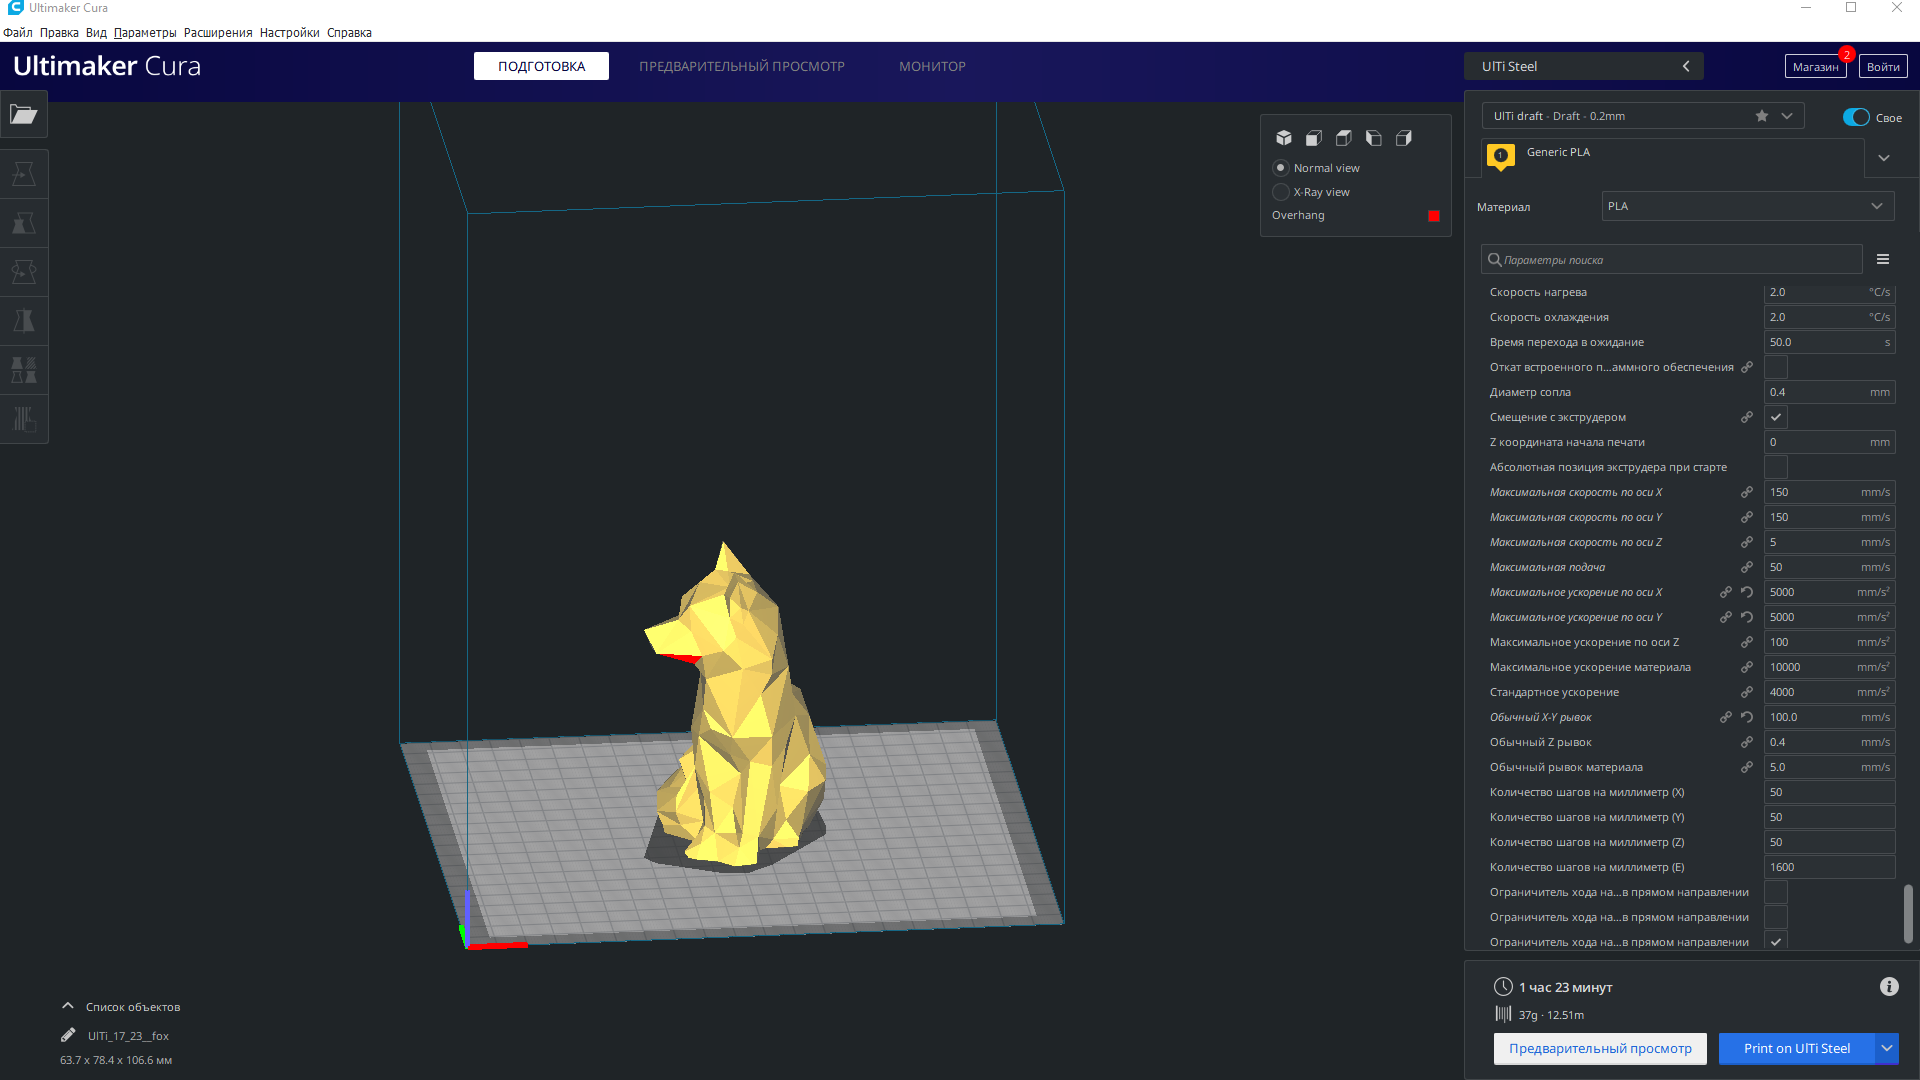Select UlTi_17_23__fox in object list

(128, 1036)
